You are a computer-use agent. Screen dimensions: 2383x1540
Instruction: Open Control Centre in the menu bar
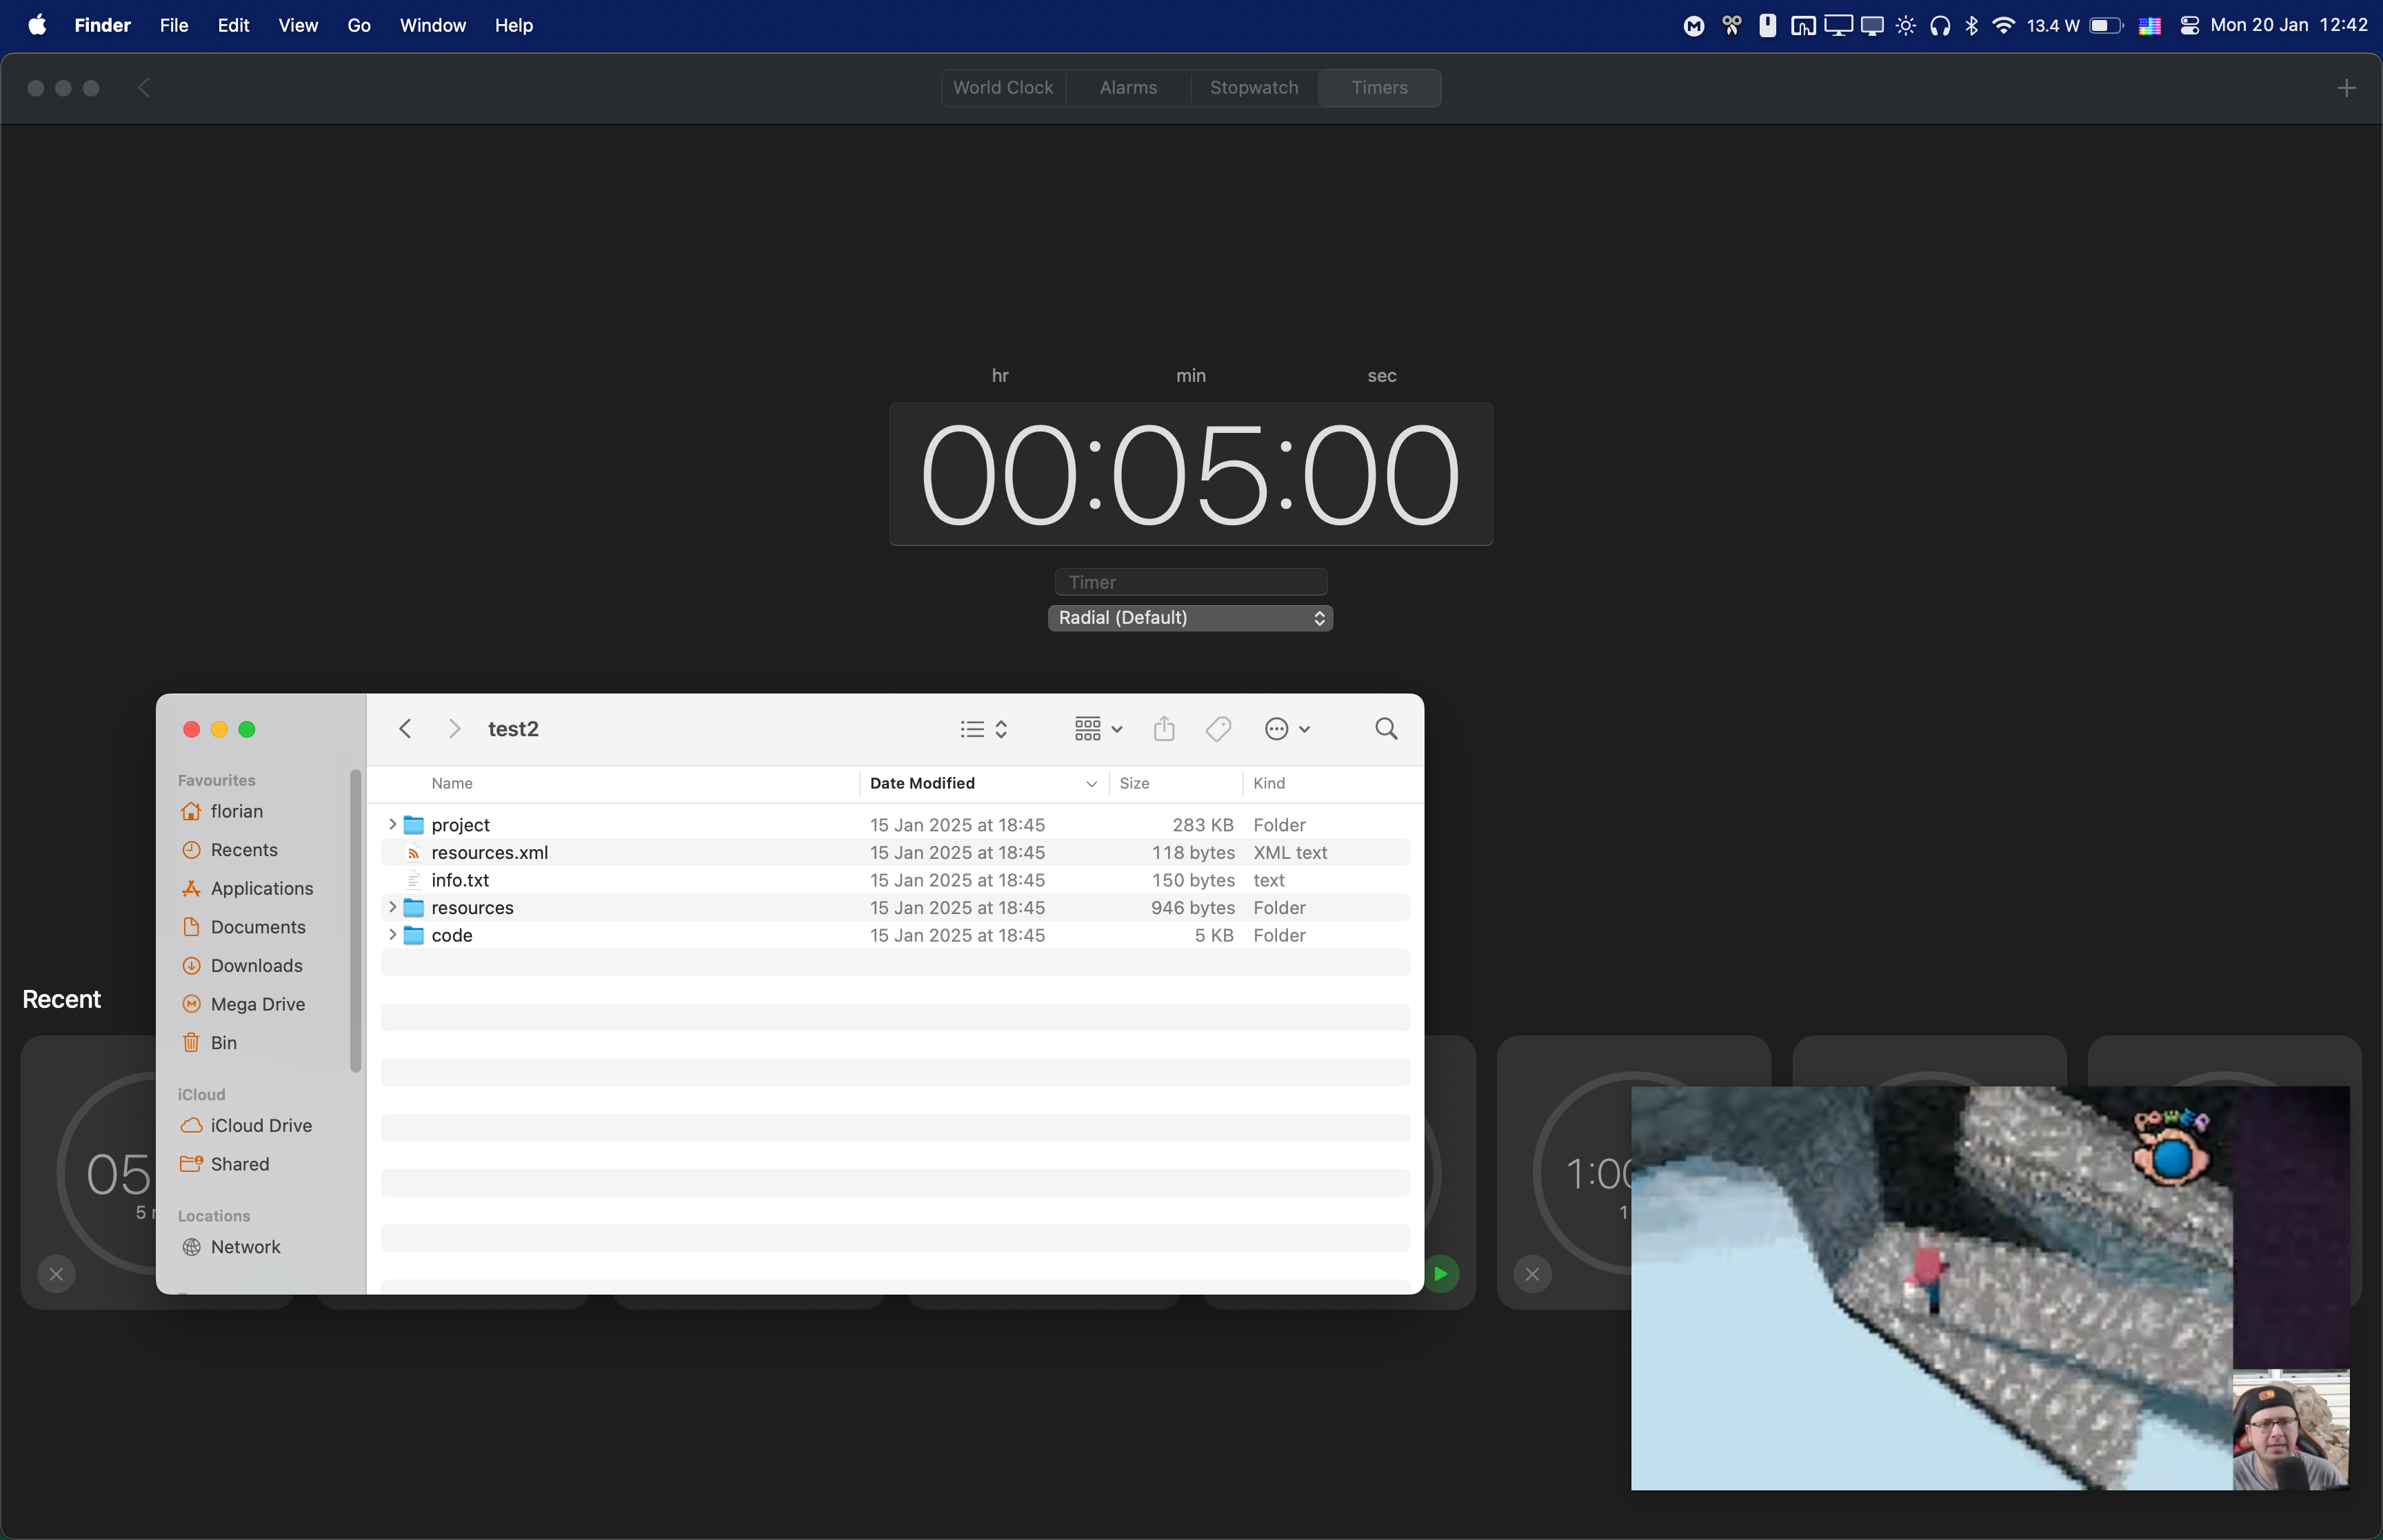(2189, 25)
